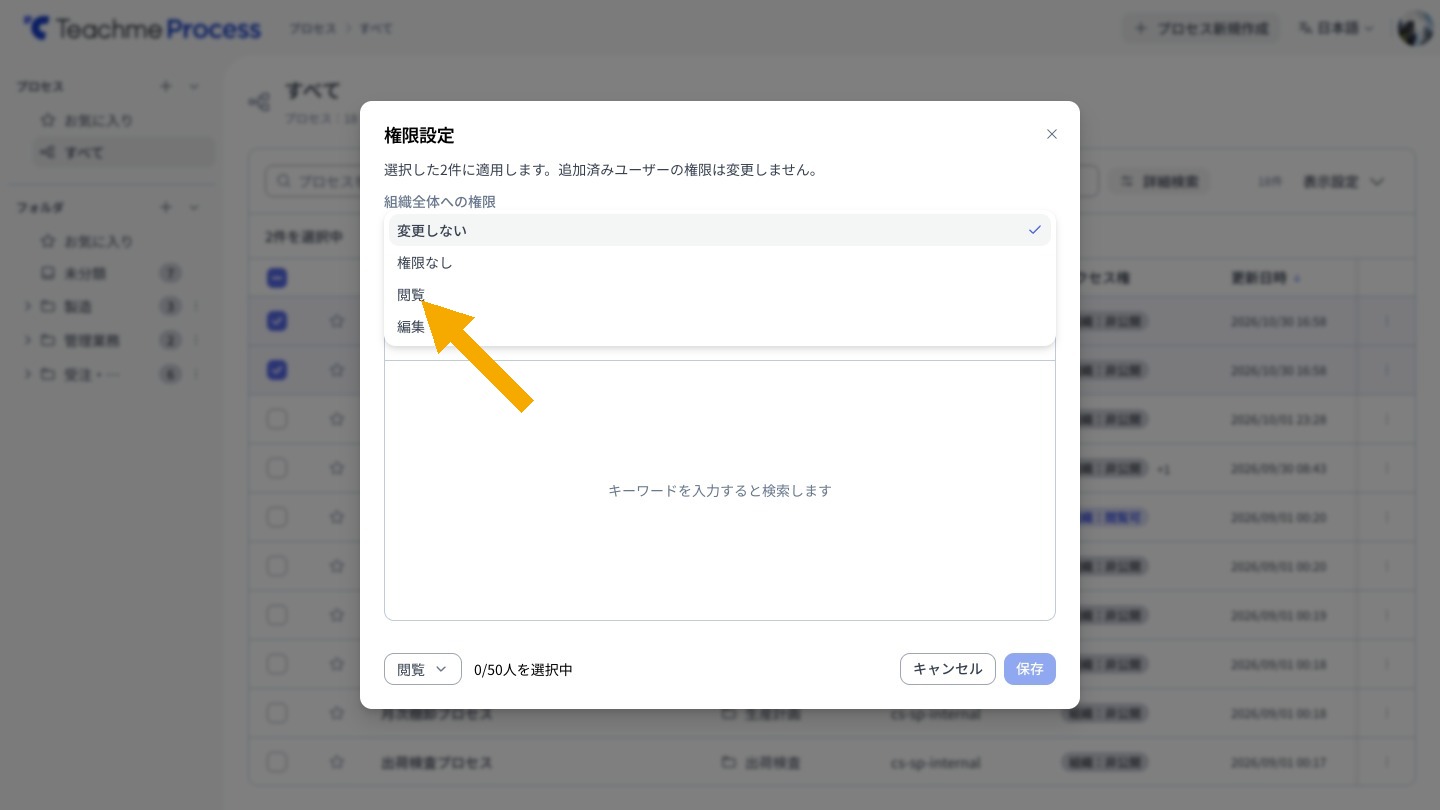
Task: Open kebab menu of 管理業務 folder
Action: [196, 340]
